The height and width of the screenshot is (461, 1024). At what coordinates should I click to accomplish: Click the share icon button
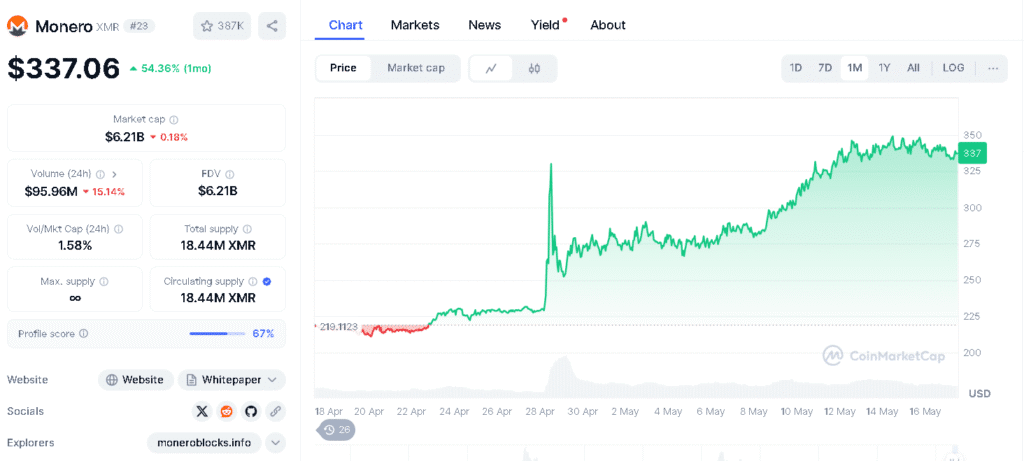pos(272,26)
